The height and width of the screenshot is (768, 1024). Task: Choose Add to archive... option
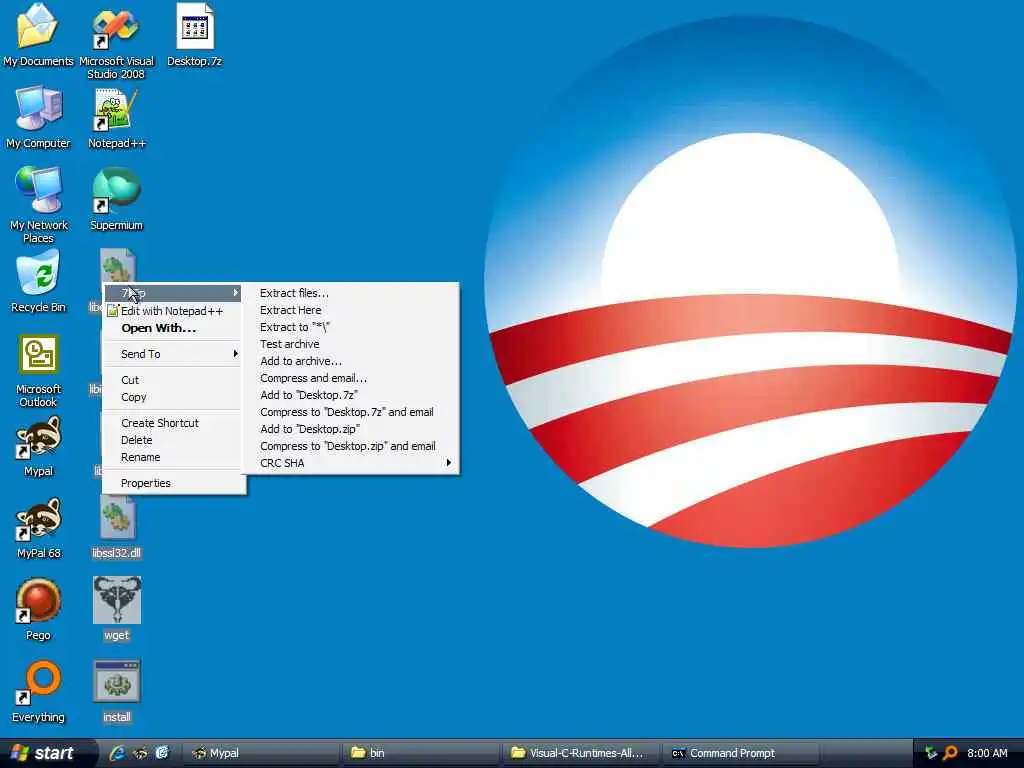351,361
